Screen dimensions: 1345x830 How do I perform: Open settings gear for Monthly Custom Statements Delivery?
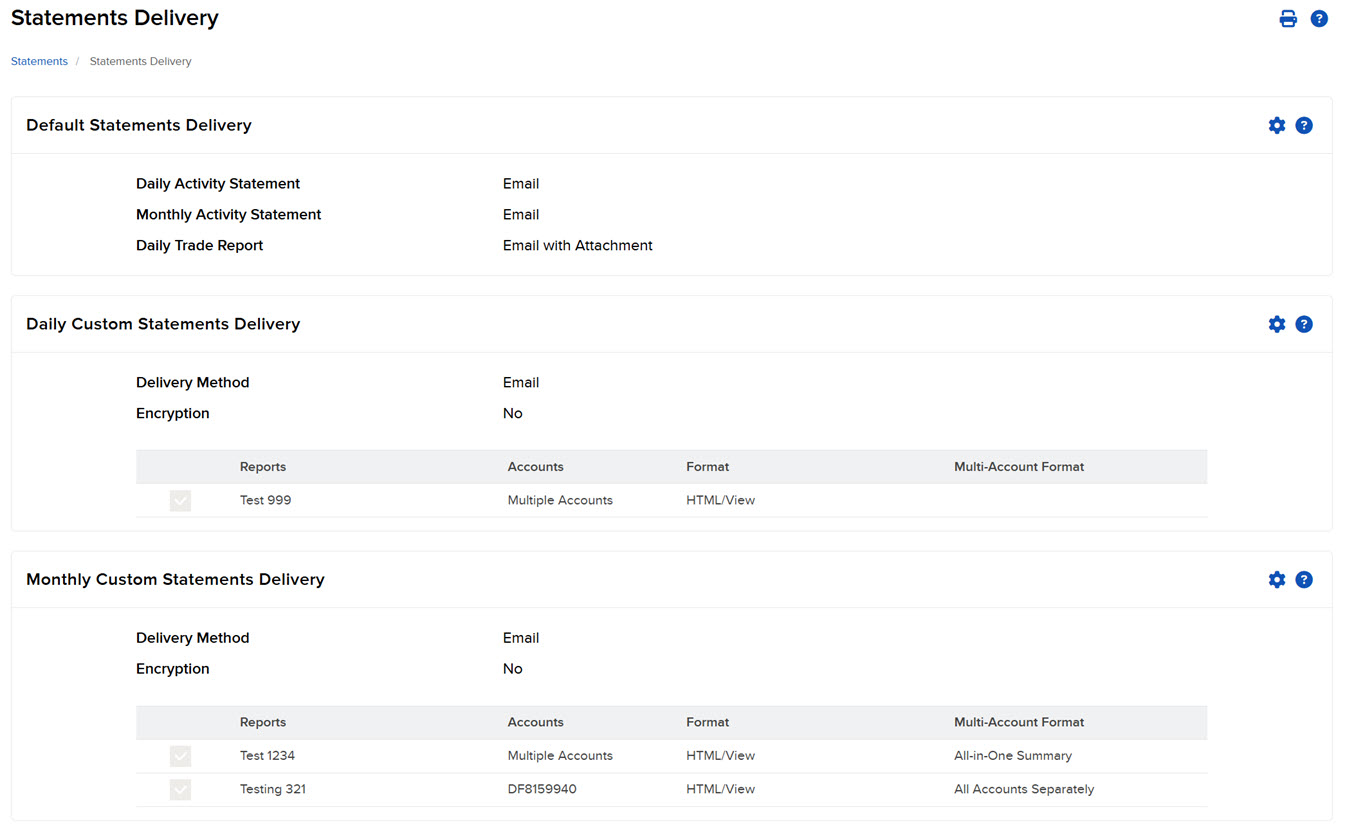pos(1277,579)
